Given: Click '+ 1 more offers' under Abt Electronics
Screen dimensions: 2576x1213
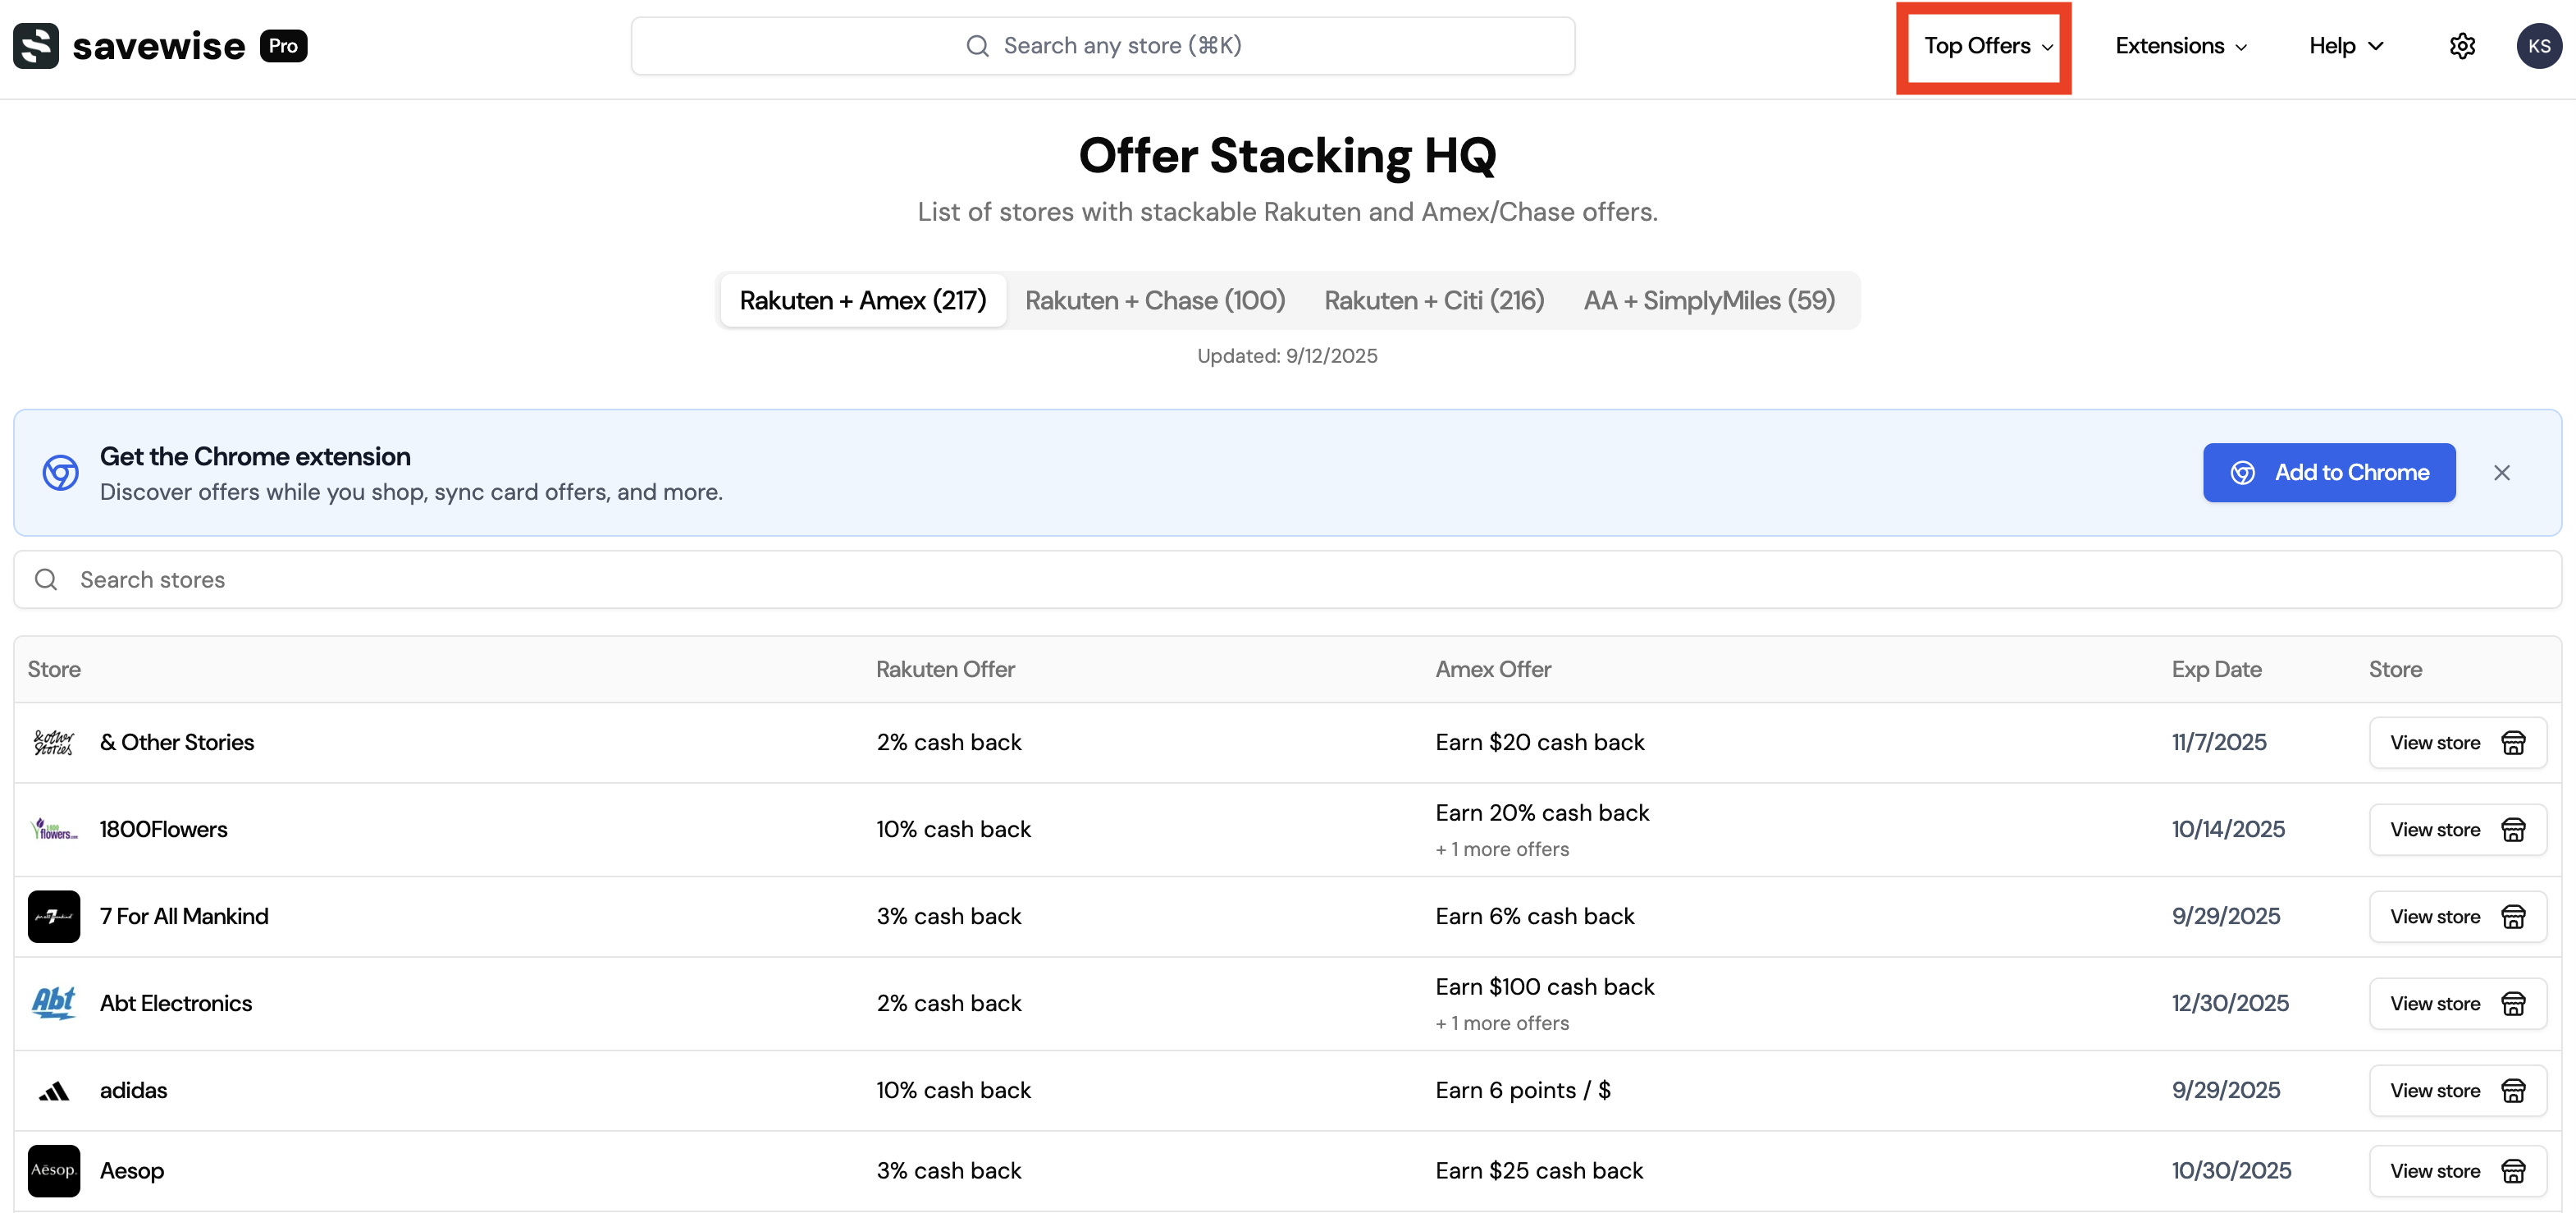Looking at the screenshot, I should (x=1502, y=1023).
